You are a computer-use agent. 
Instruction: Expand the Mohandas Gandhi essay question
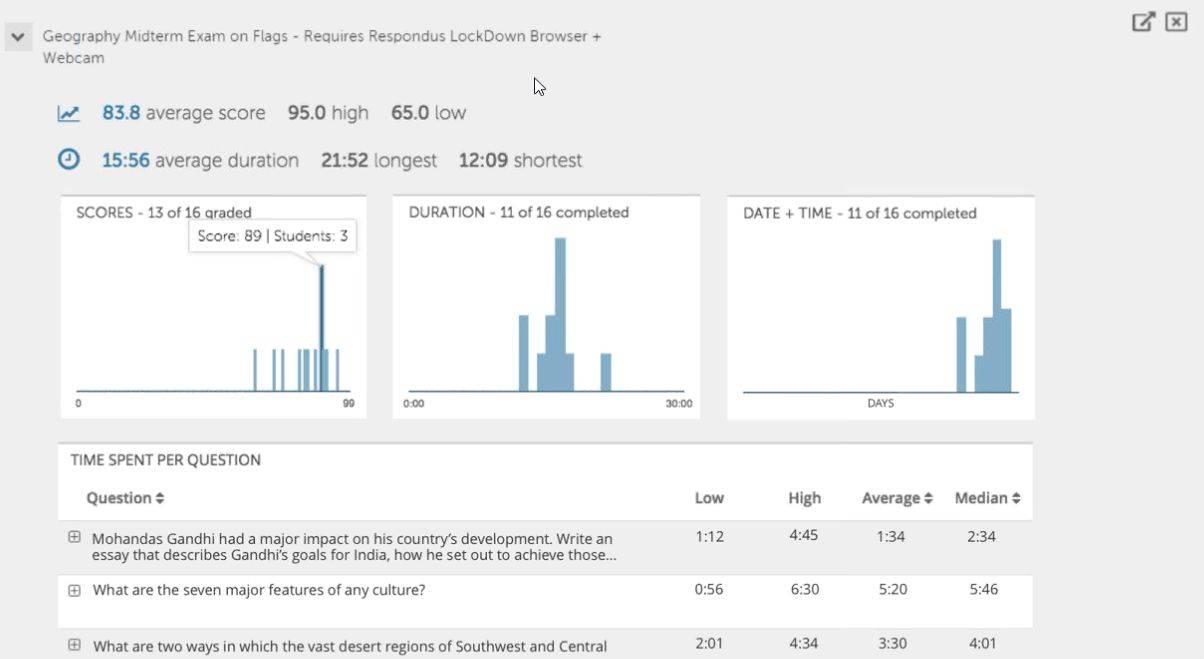click(x=74, y=537)
